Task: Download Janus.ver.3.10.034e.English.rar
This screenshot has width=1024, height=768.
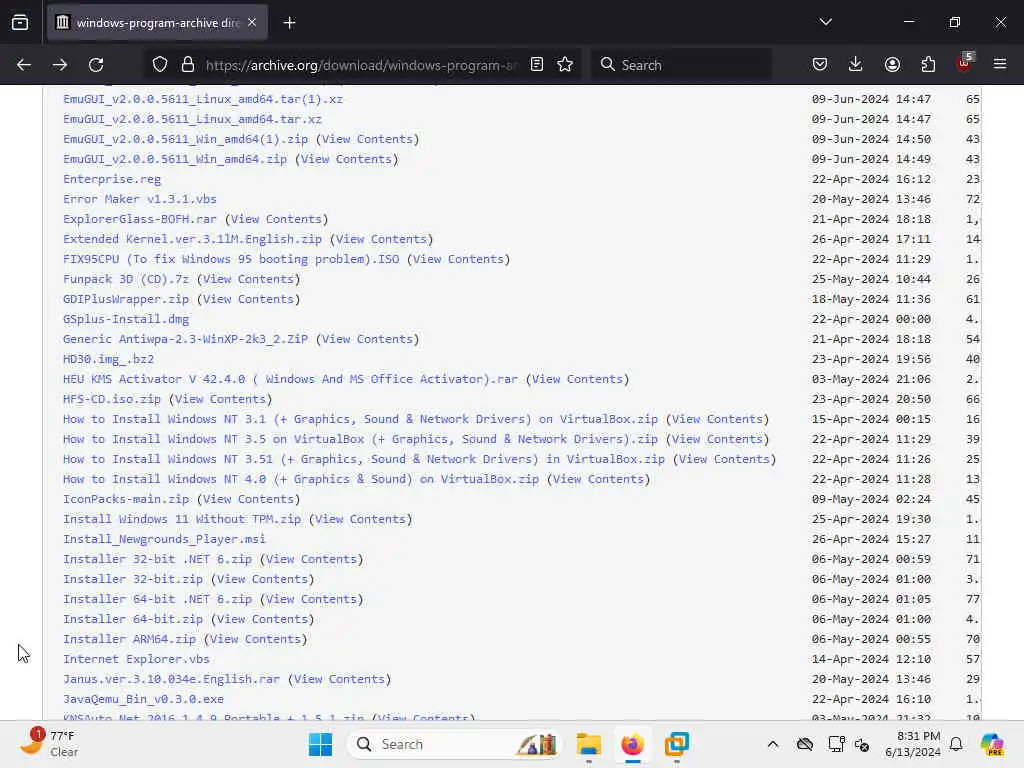Action: point(172,679)
